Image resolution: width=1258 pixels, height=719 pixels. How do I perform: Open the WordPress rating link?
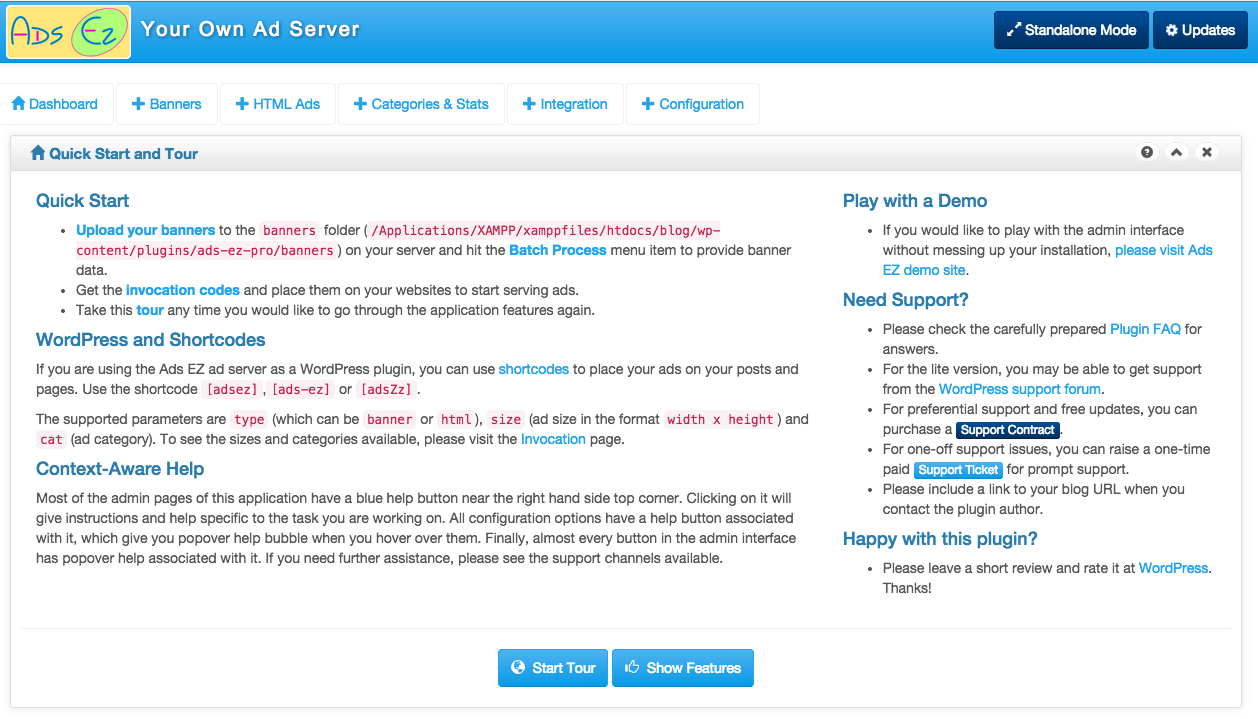tap(1174, 568)
